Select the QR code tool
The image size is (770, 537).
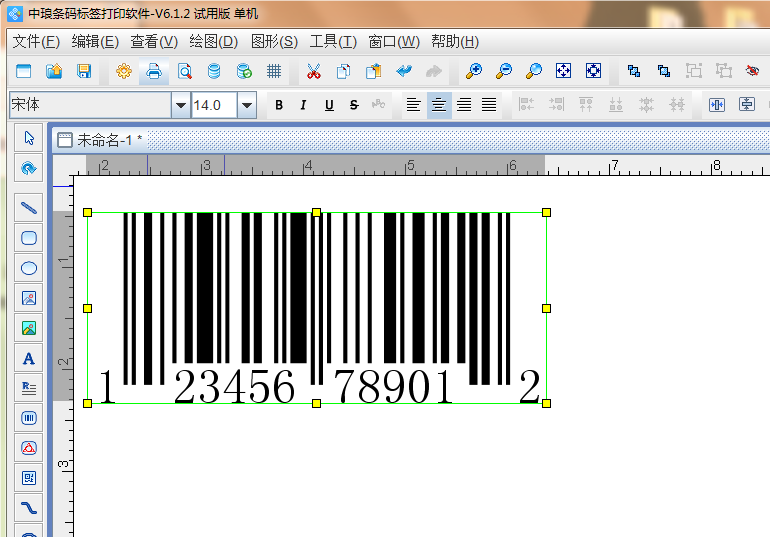(29, 477)
